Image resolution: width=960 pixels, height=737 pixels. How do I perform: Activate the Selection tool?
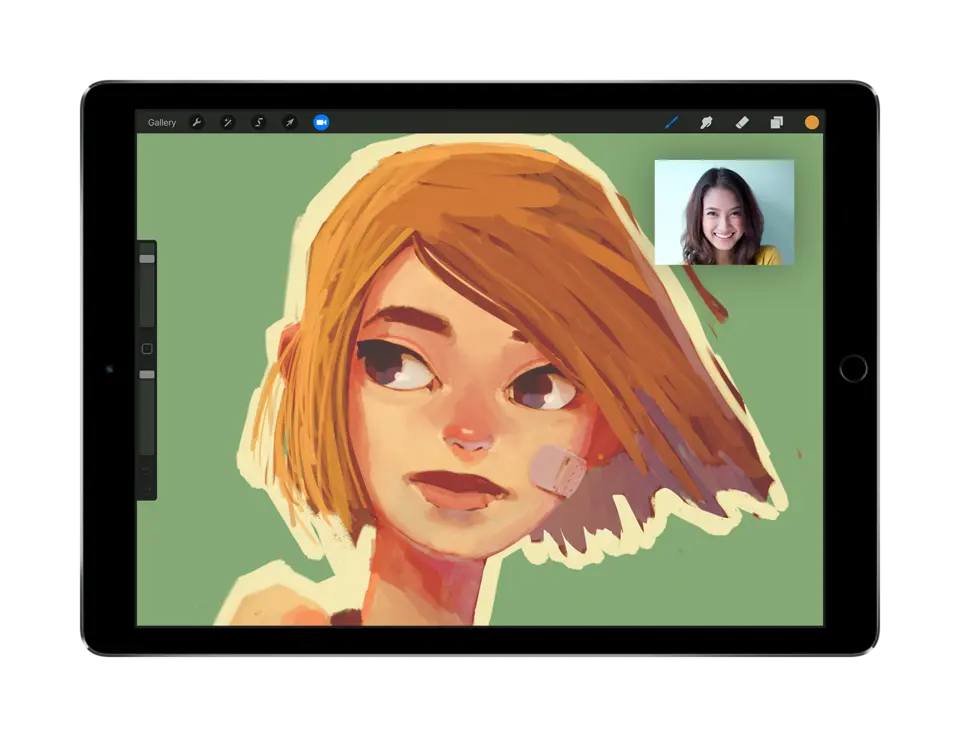click(x=259, y=122)
